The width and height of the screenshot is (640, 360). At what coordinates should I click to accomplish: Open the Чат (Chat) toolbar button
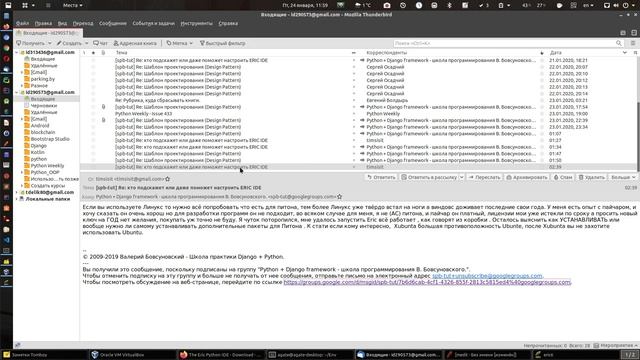click(x=100, y=43)
